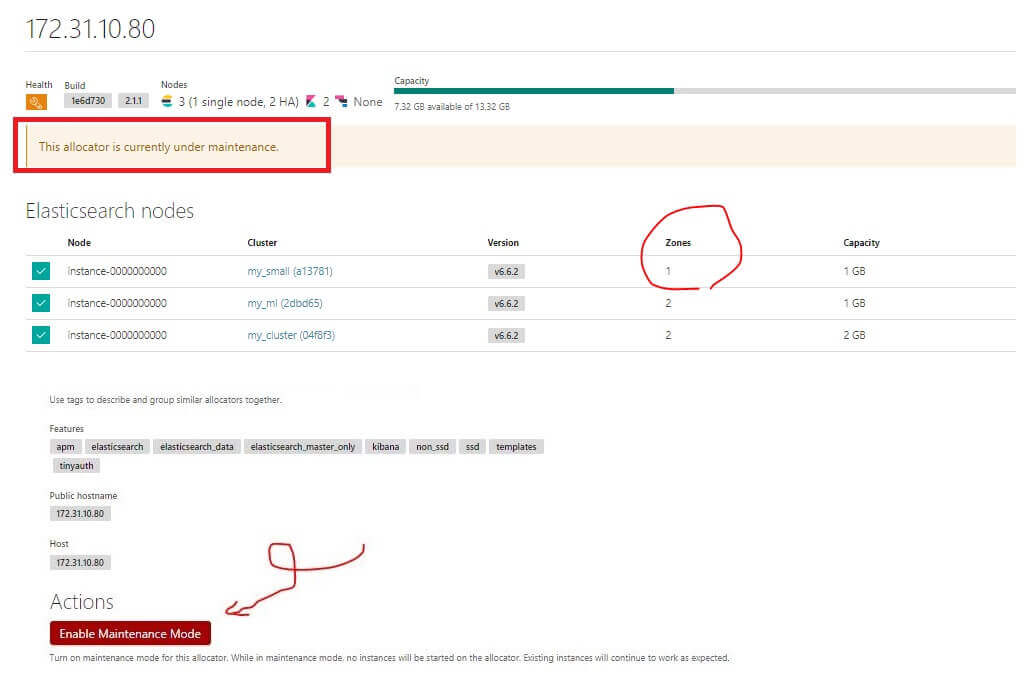
Task: Click the orange maintenance health icon
Action: 36,102
